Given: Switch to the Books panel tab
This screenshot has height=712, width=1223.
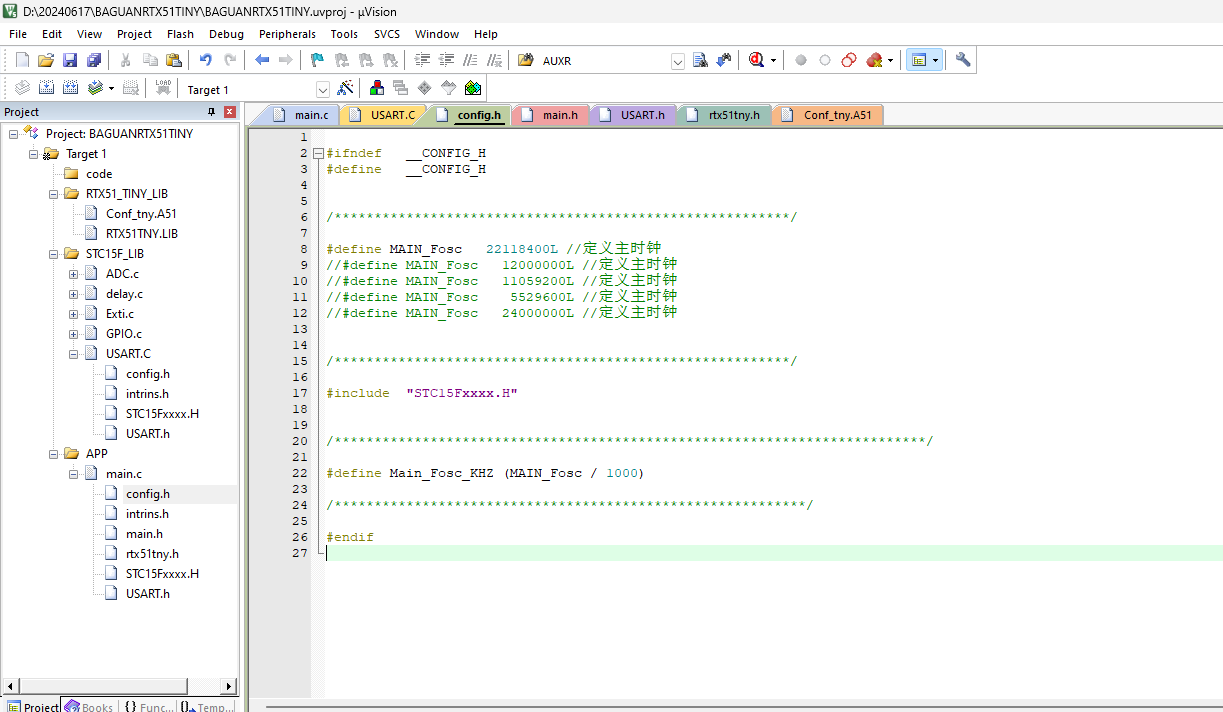Looking at the screenshot, I should coord(88,706).
